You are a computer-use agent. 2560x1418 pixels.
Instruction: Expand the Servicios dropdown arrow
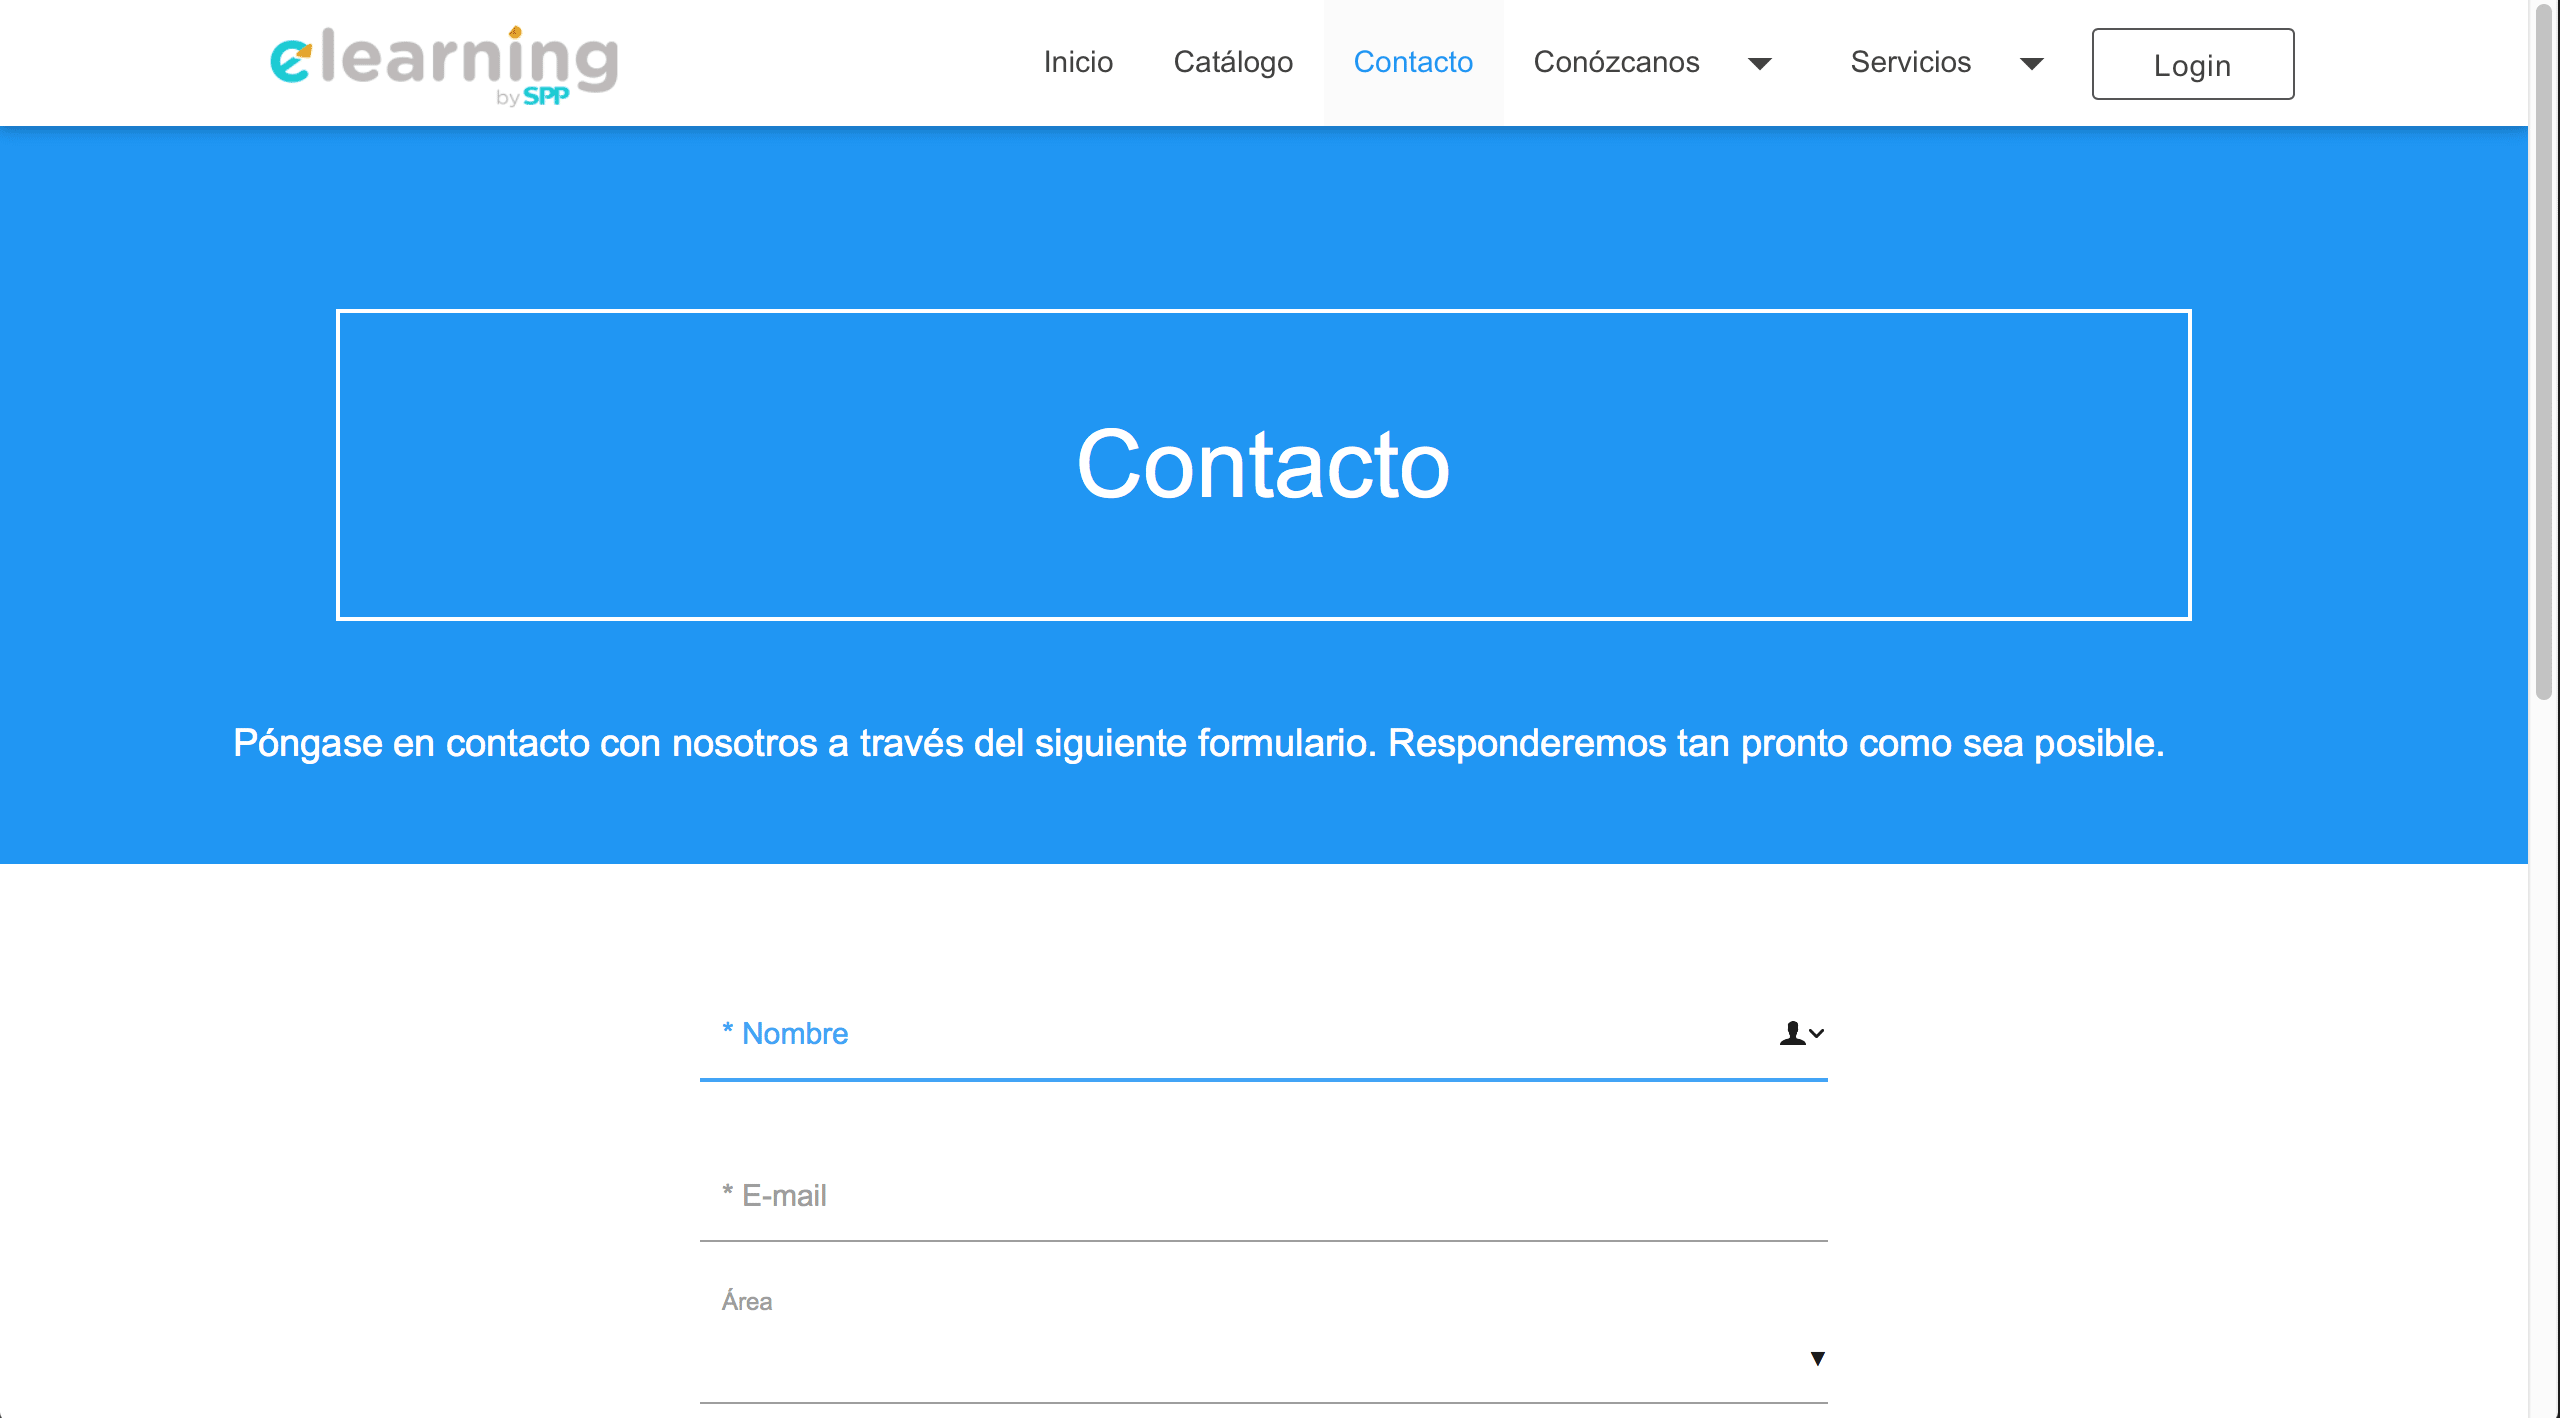[x=2031, y=64]
